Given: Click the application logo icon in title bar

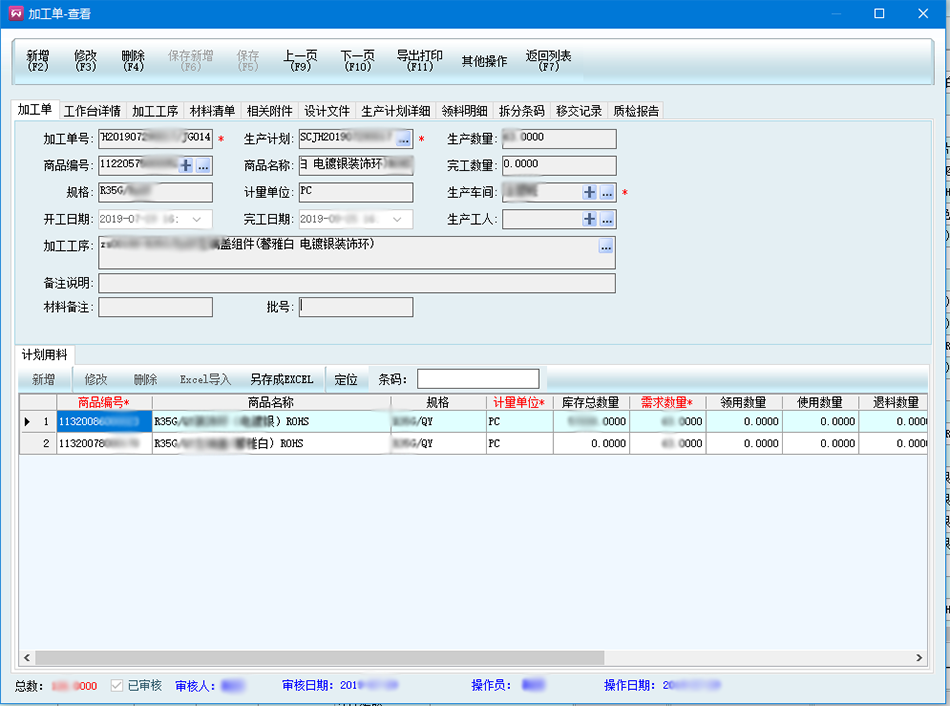Looking at the screenshot, I should (16, 13).
